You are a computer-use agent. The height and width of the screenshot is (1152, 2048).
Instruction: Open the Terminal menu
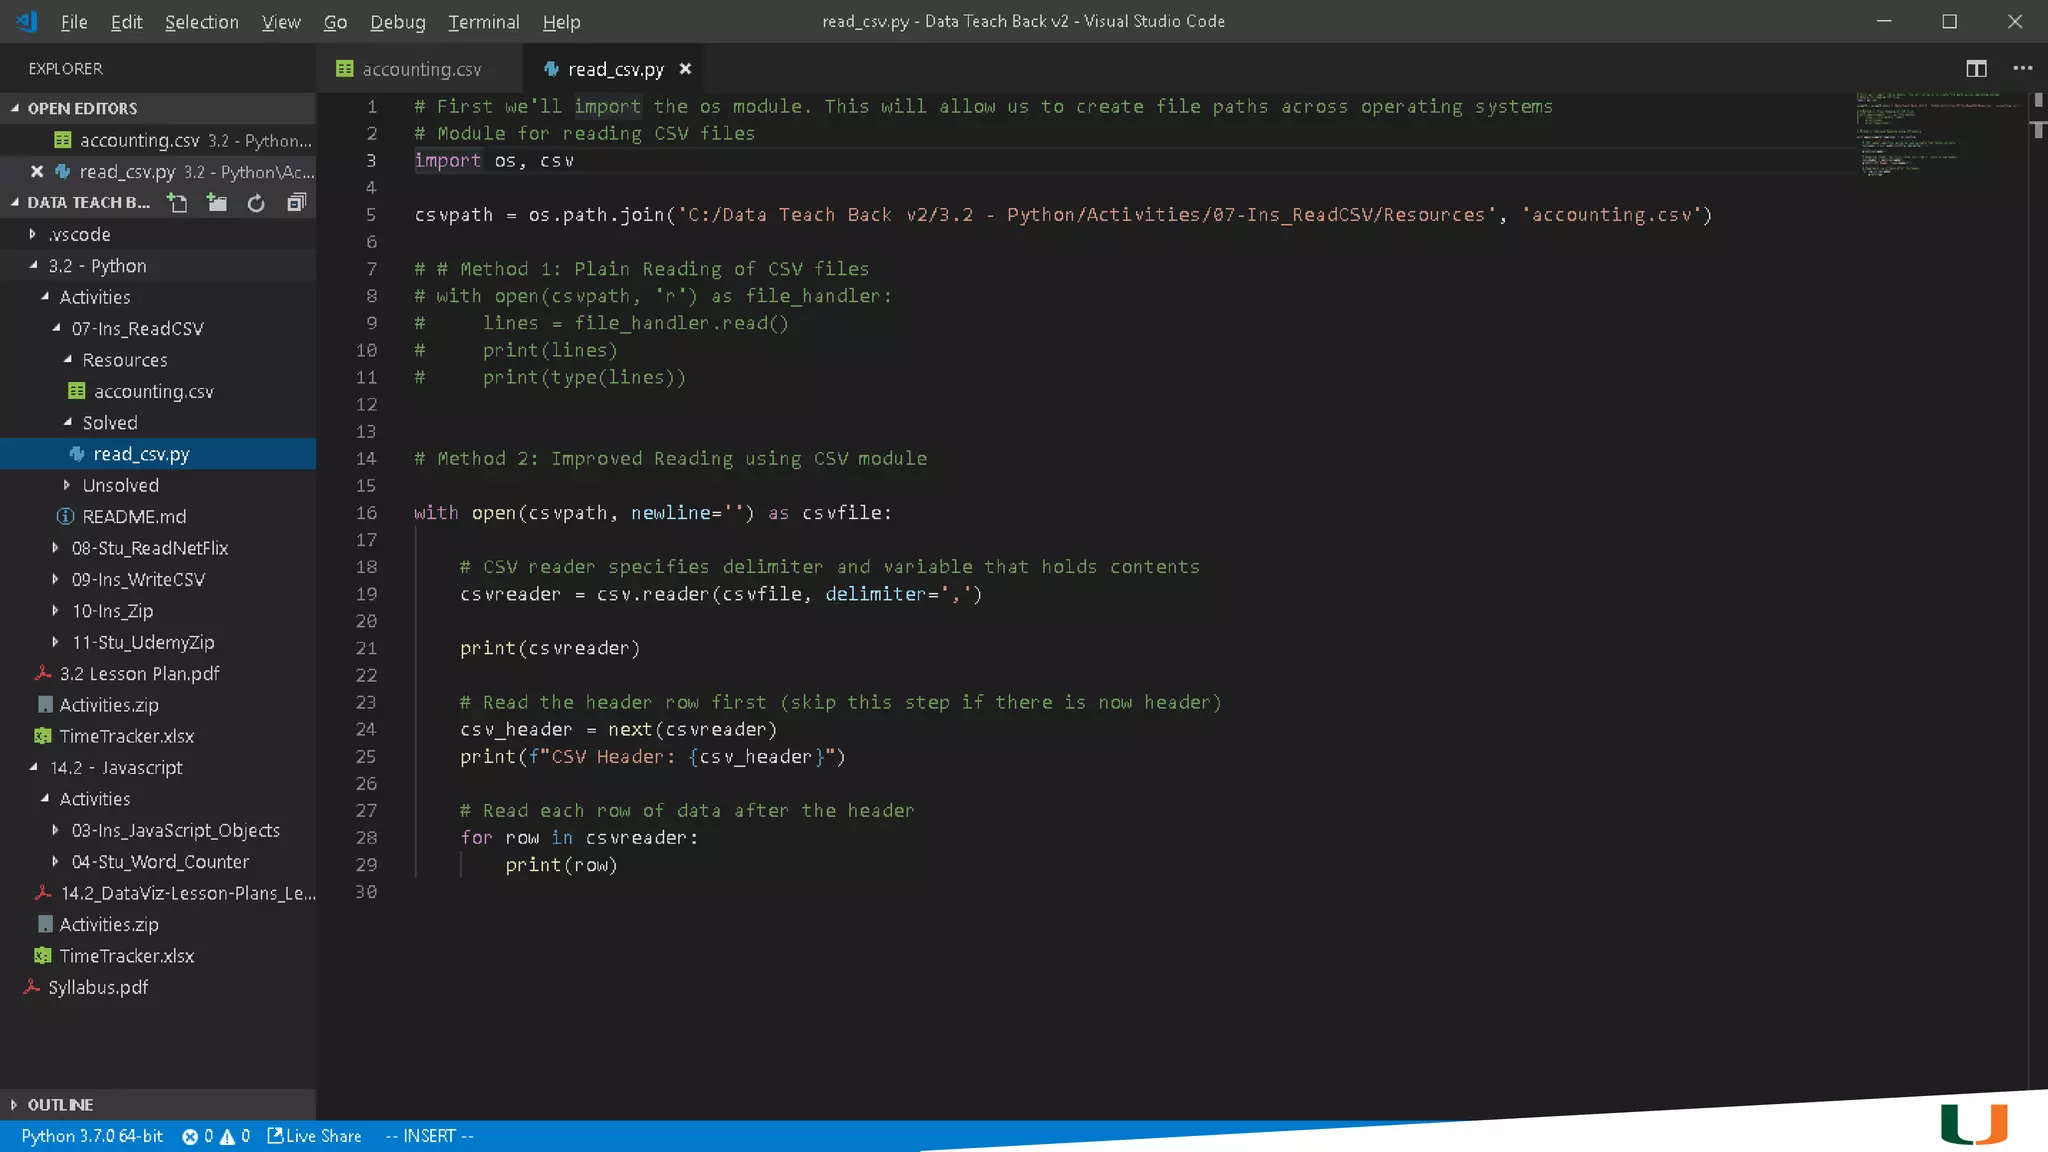point(483,22)
